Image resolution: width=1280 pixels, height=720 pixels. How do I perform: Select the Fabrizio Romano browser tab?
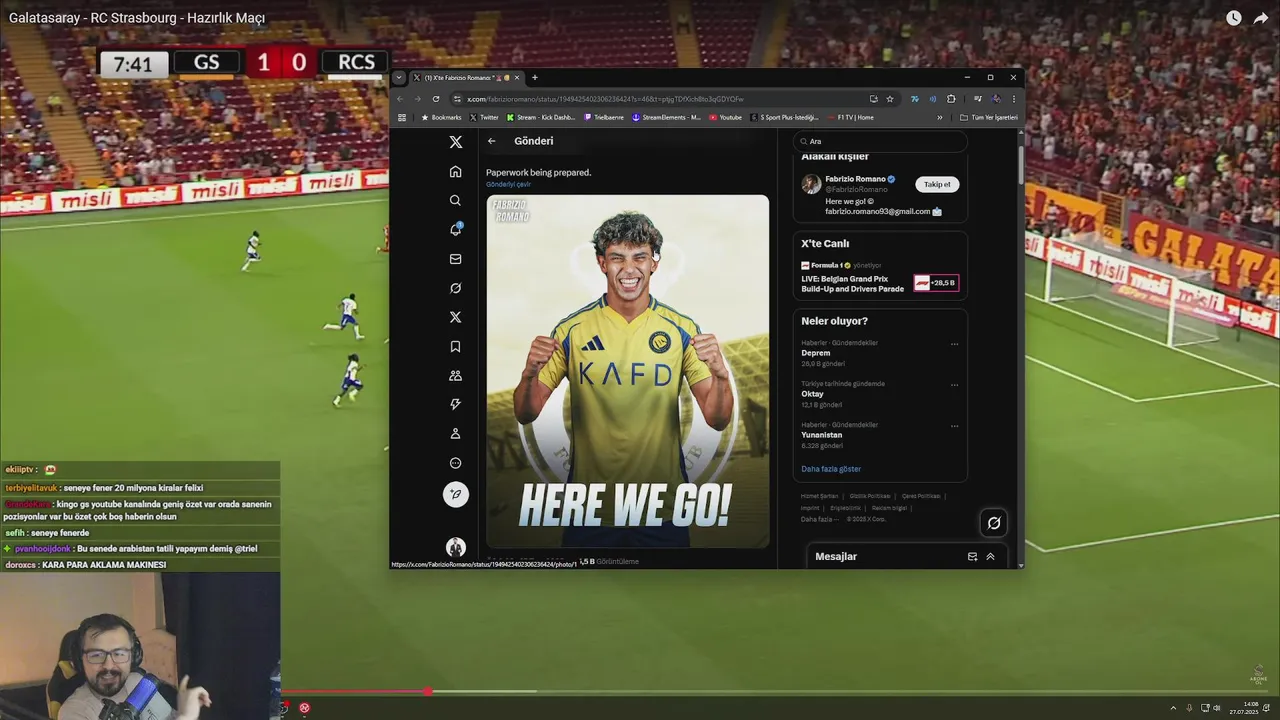pos(465,78)
